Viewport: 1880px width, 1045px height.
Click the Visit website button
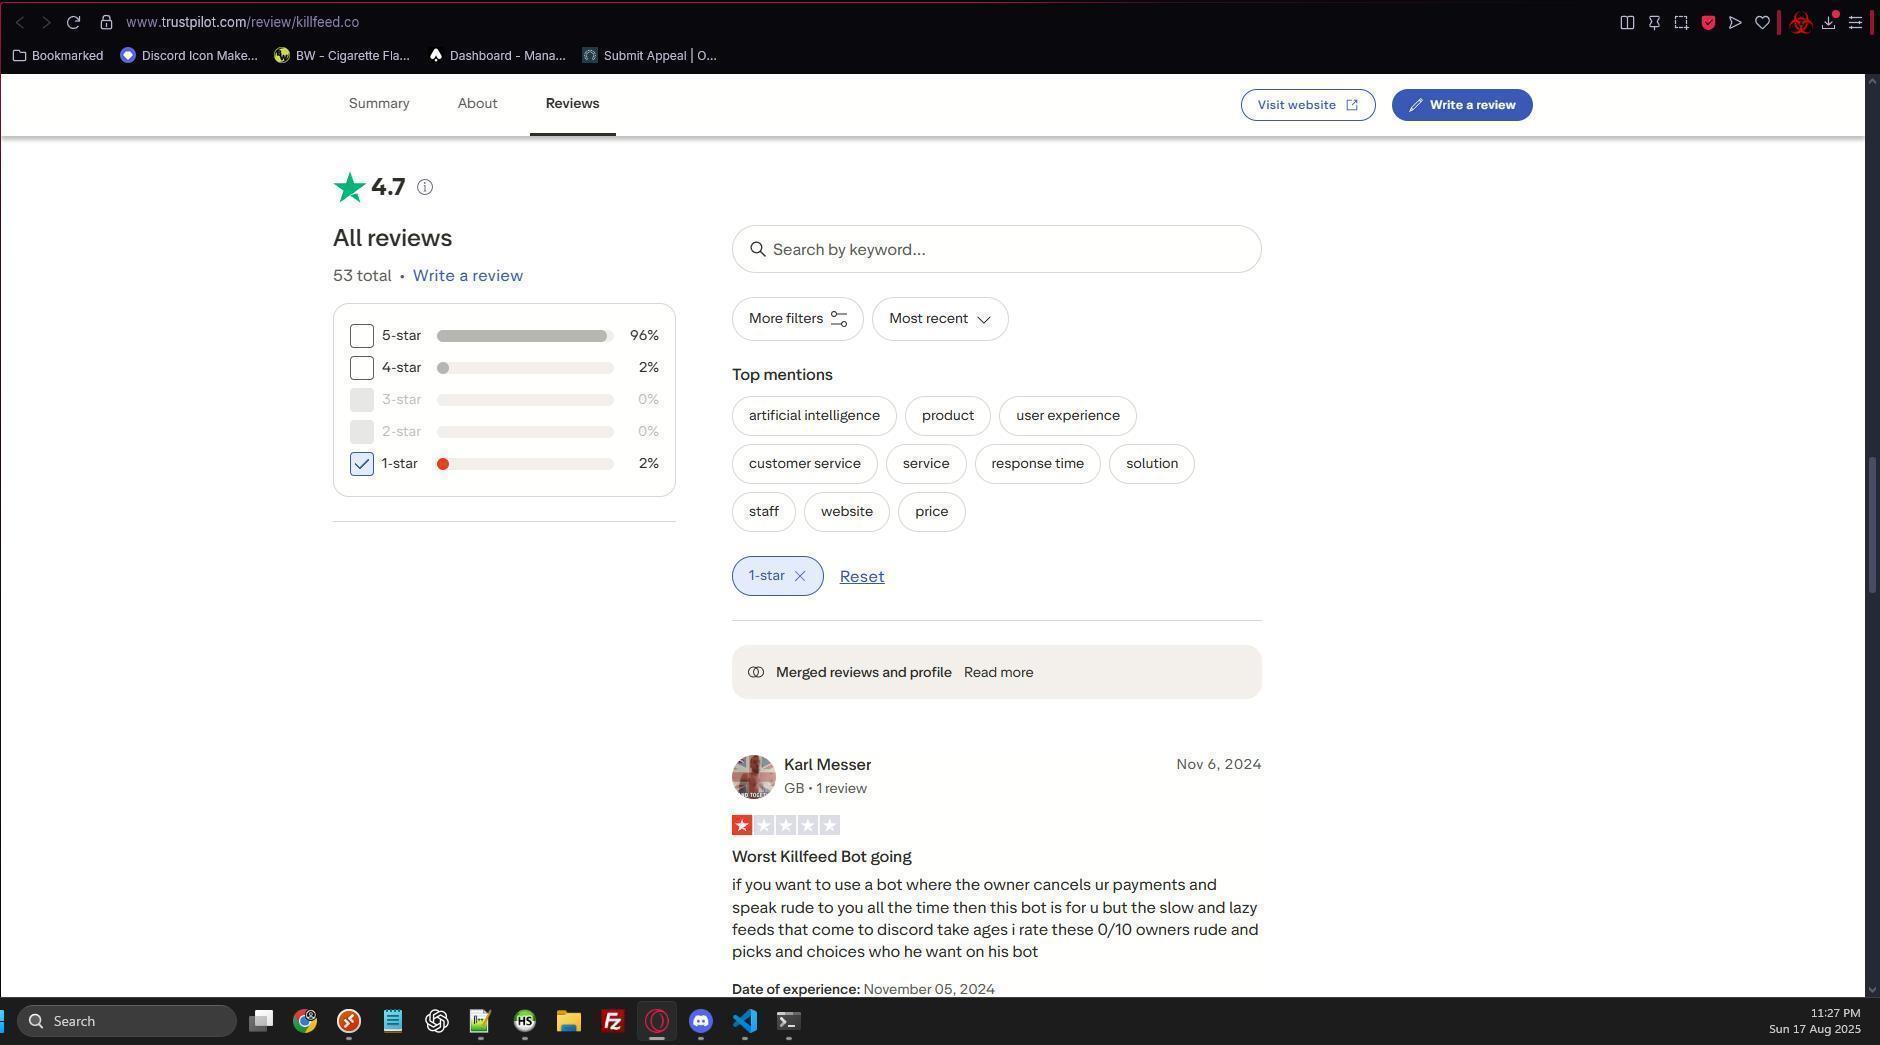pos(1308,105)
